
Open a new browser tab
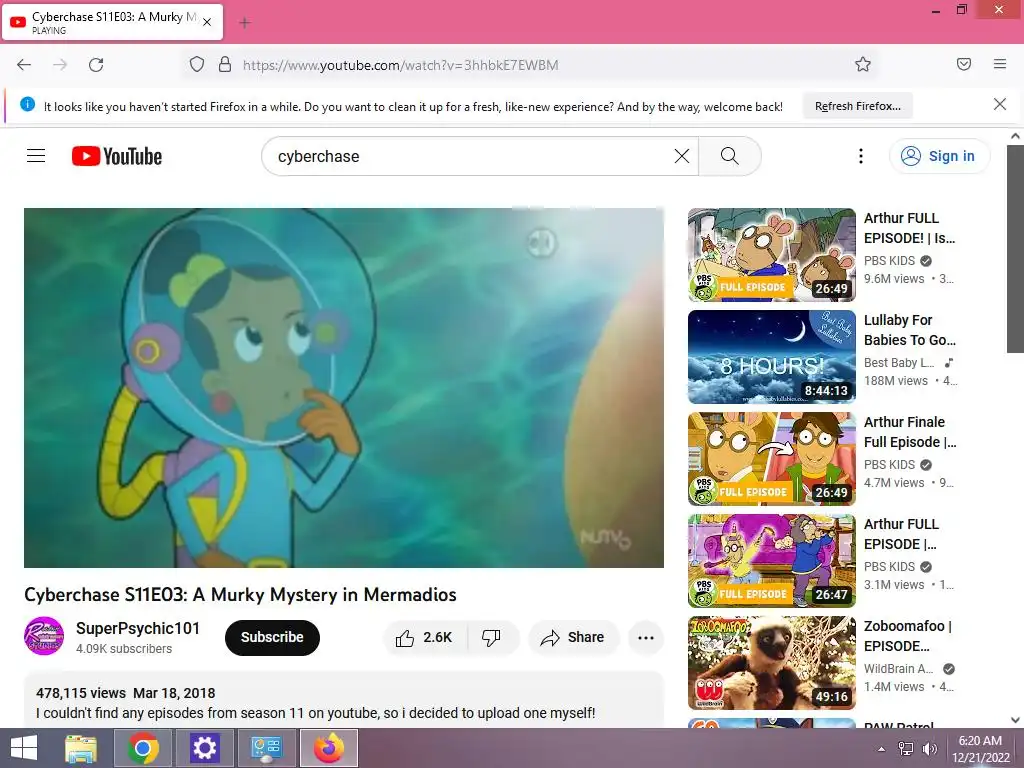pyautogui.click(x=245, y=23)
